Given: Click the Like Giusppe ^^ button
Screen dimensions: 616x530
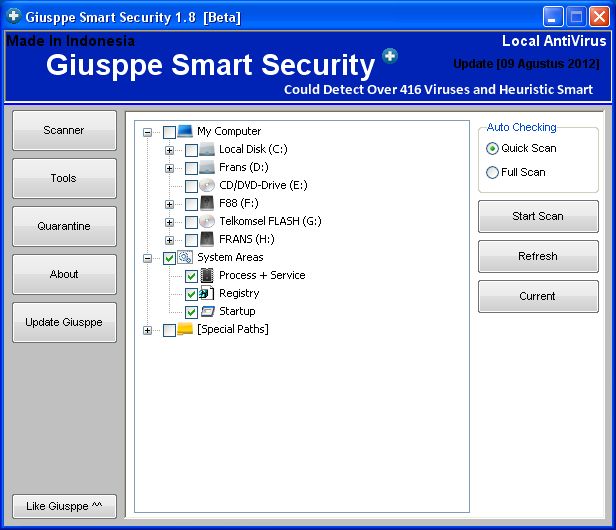Looking at the screenshot, I should [x=64, y=506].
